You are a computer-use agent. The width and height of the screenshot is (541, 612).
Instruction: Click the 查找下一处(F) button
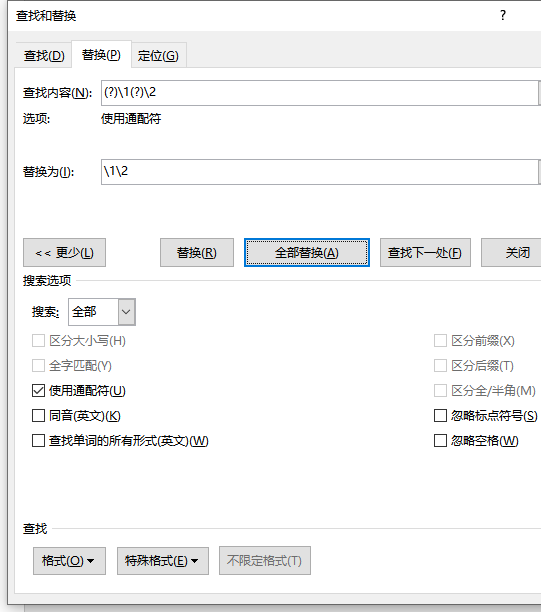[425, 253]
